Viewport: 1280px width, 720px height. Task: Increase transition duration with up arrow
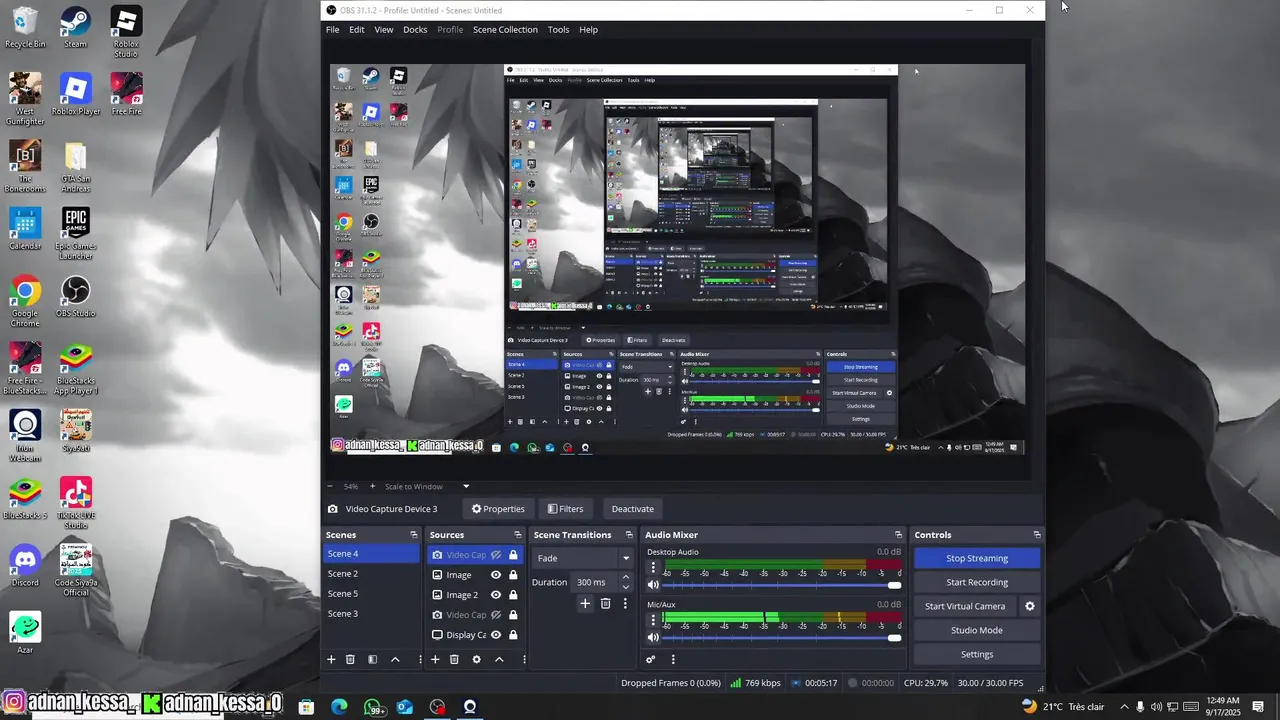pyautogui.click(x=626, y=577)
